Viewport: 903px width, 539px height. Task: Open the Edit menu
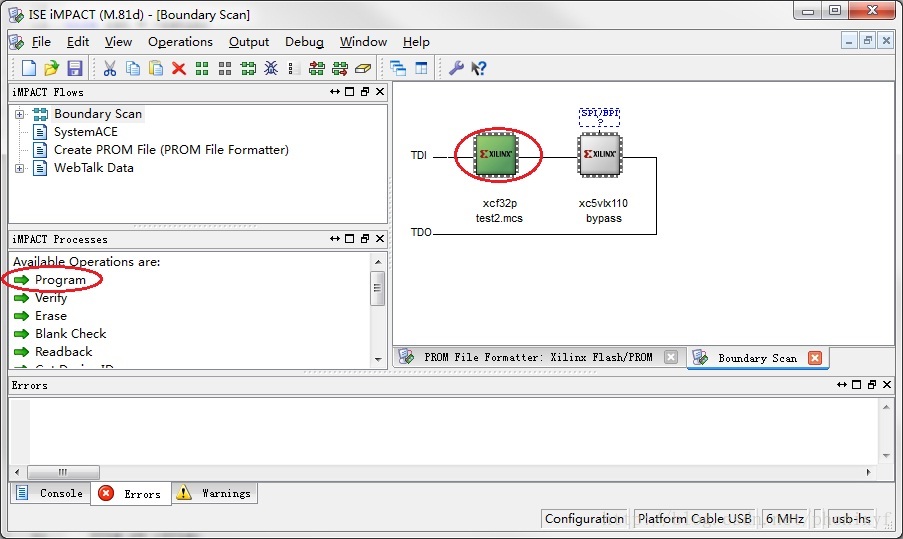tap(78, 41)
